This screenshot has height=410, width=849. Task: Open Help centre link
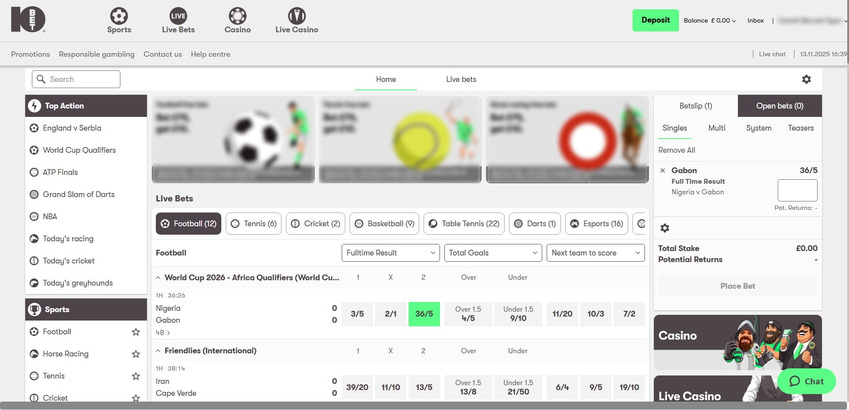[x=211, y=54]
